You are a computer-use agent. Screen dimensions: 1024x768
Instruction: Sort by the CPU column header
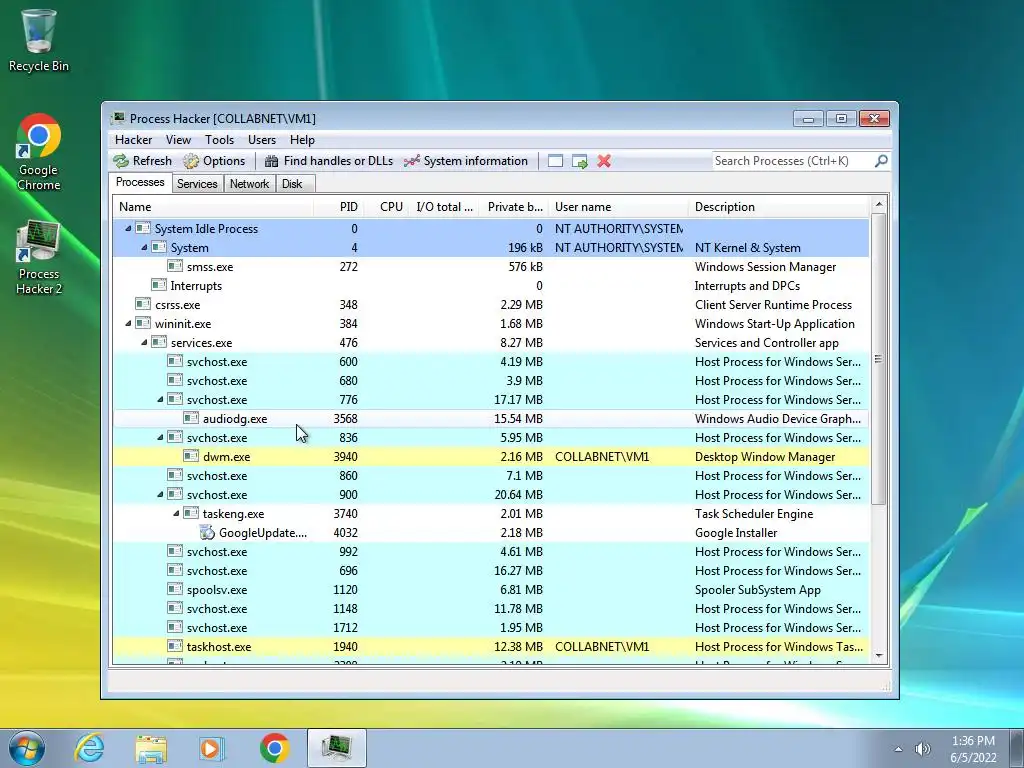[386, 206]
